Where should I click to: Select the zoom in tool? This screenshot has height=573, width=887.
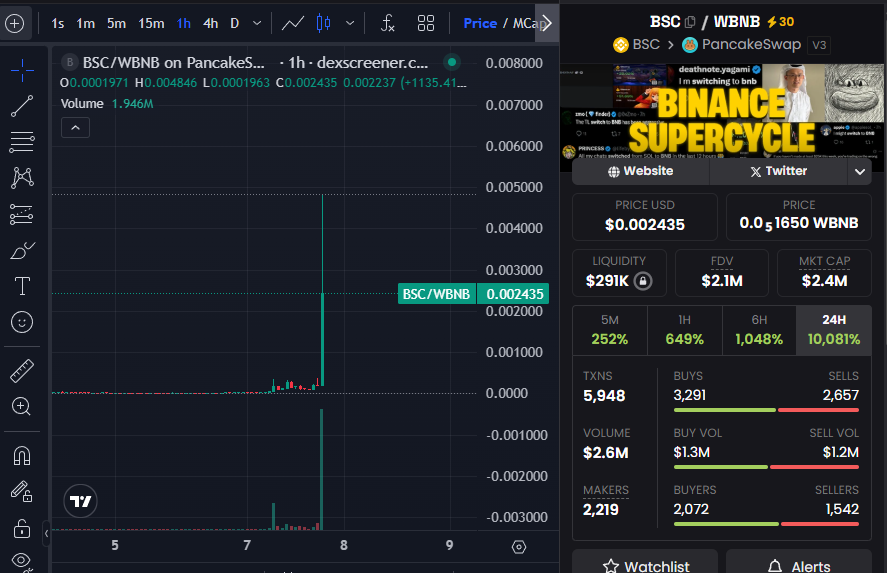[x=22, y=406]
